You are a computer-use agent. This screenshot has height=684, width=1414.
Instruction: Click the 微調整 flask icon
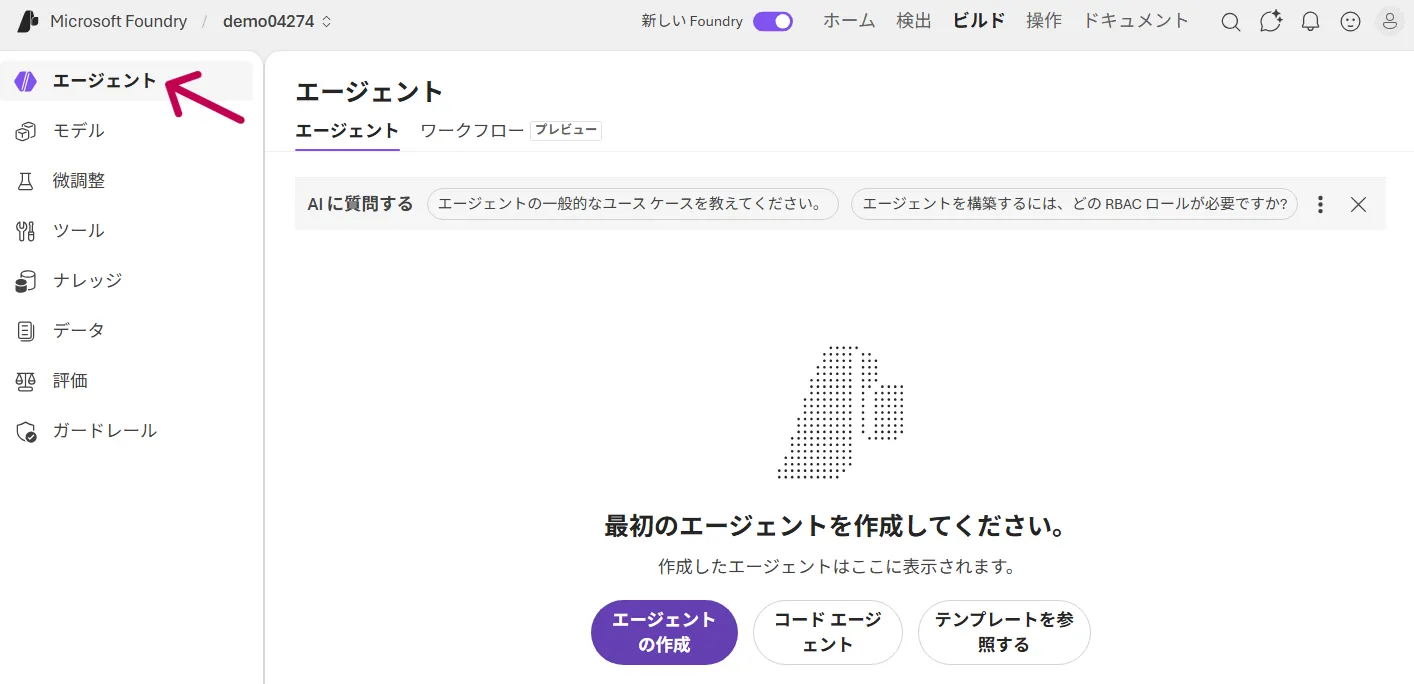[x=26, y=181]
